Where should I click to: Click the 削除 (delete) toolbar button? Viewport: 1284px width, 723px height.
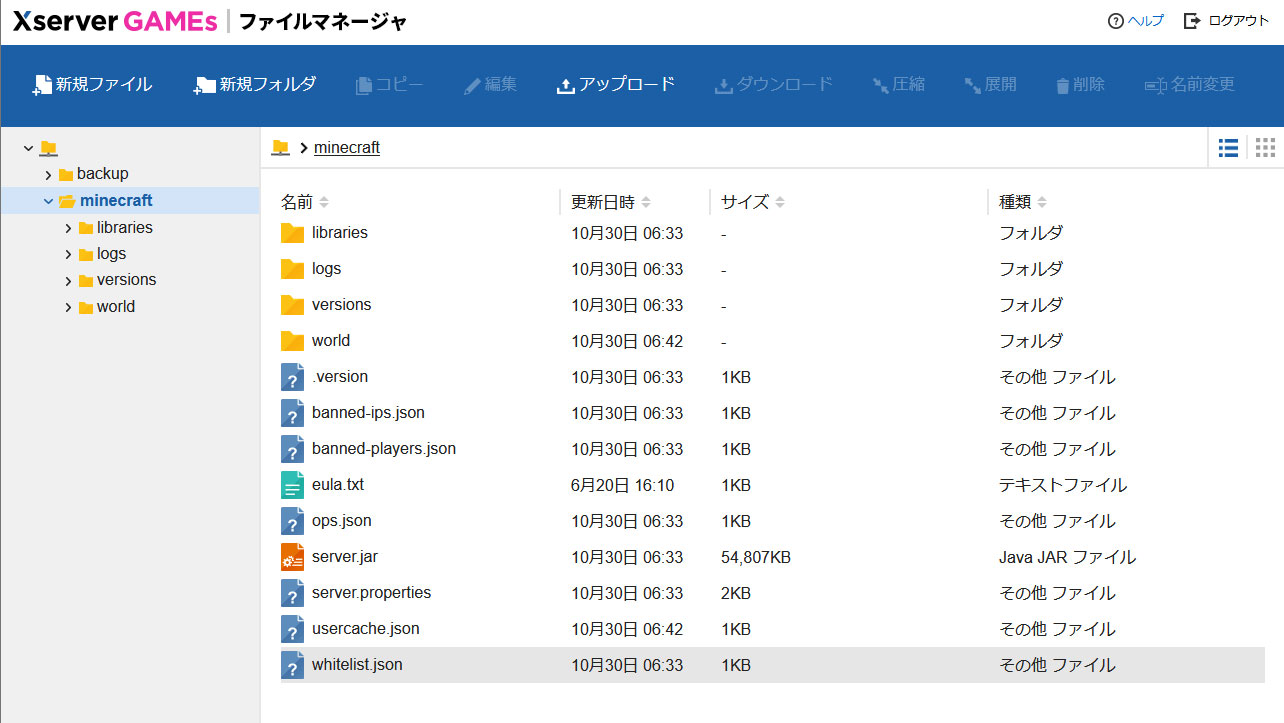click(1080, 85)
